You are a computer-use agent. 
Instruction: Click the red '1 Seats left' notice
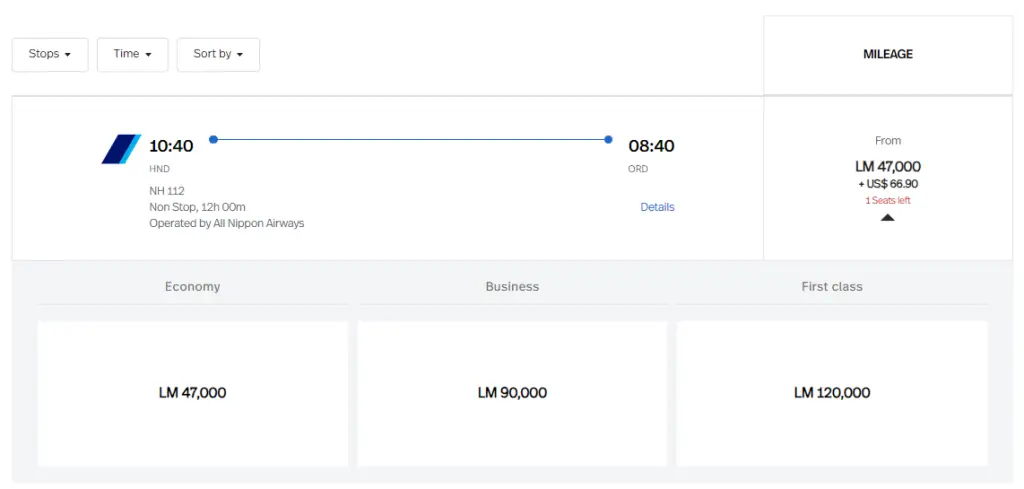tap(887, 200)
